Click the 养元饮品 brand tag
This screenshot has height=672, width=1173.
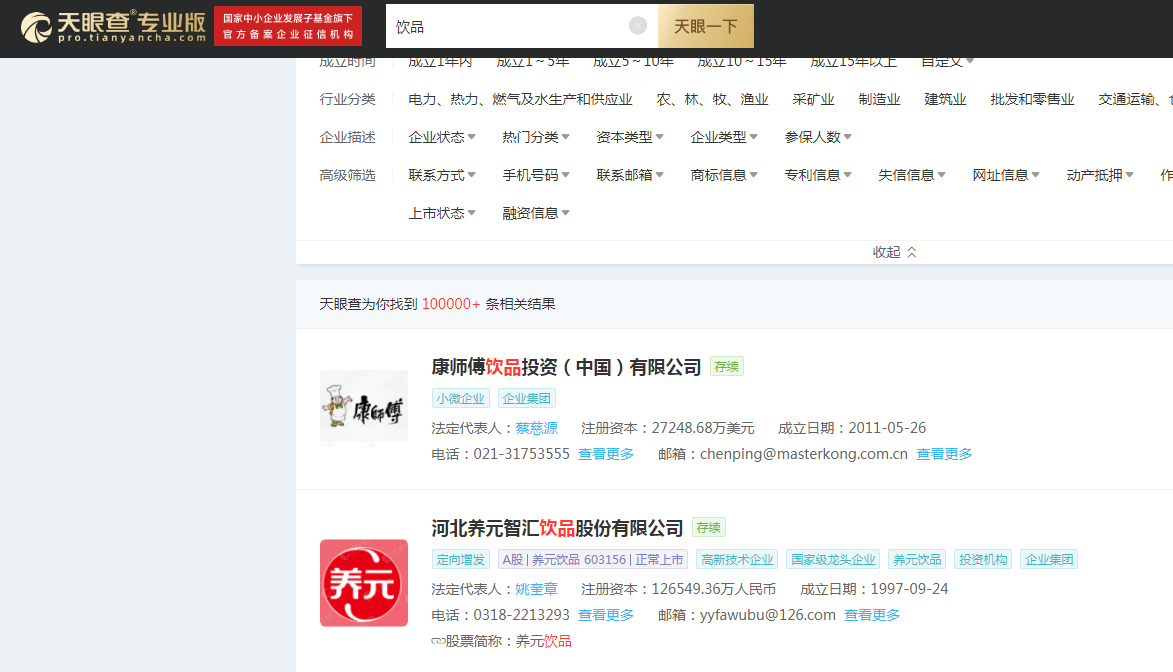tap(917, 559)
